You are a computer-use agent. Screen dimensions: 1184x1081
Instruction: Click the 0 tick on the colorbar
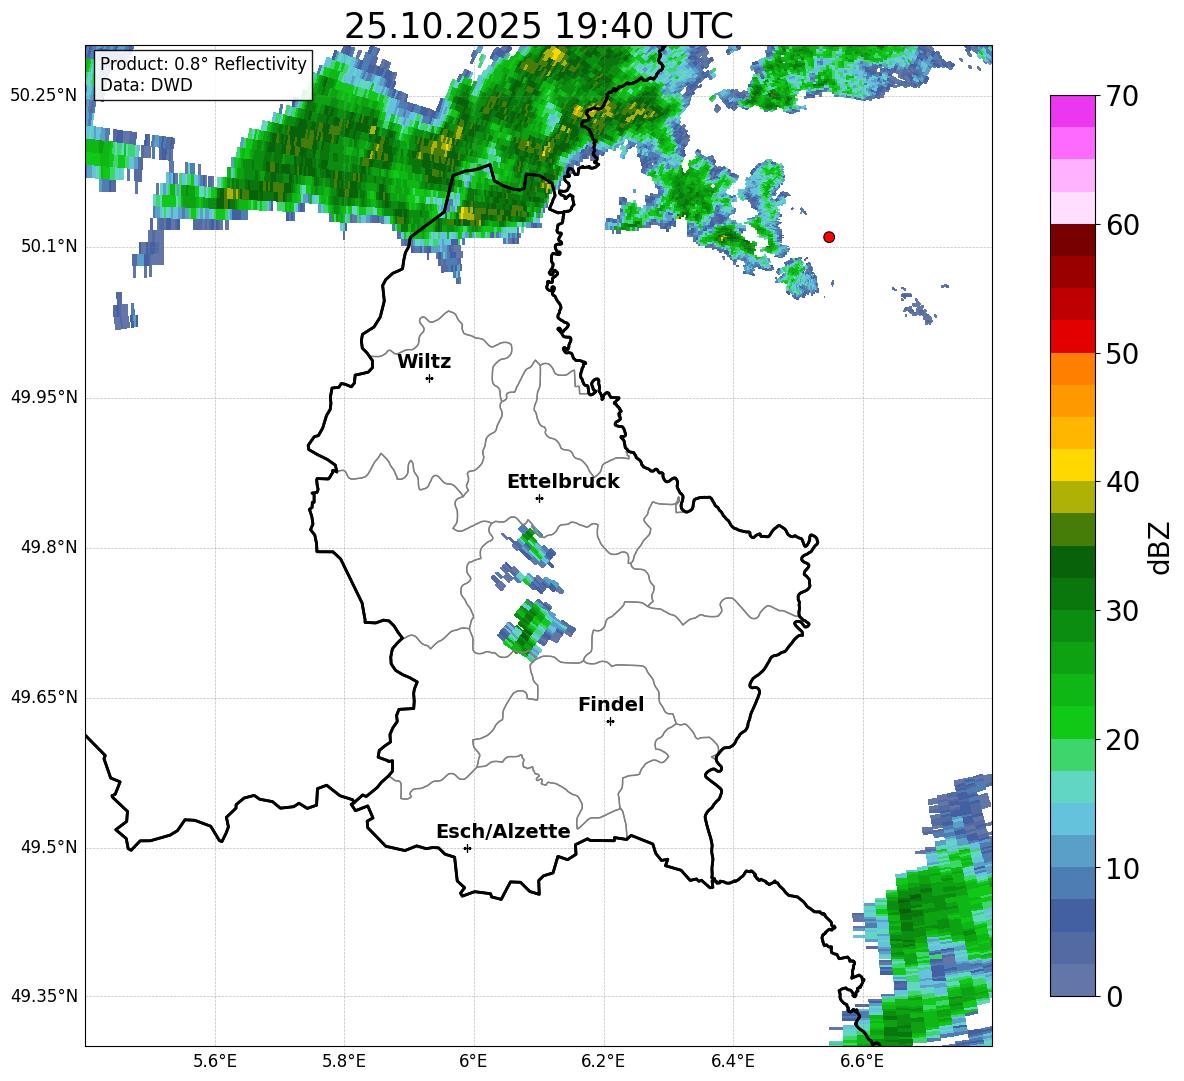[x=1114, y=996]
